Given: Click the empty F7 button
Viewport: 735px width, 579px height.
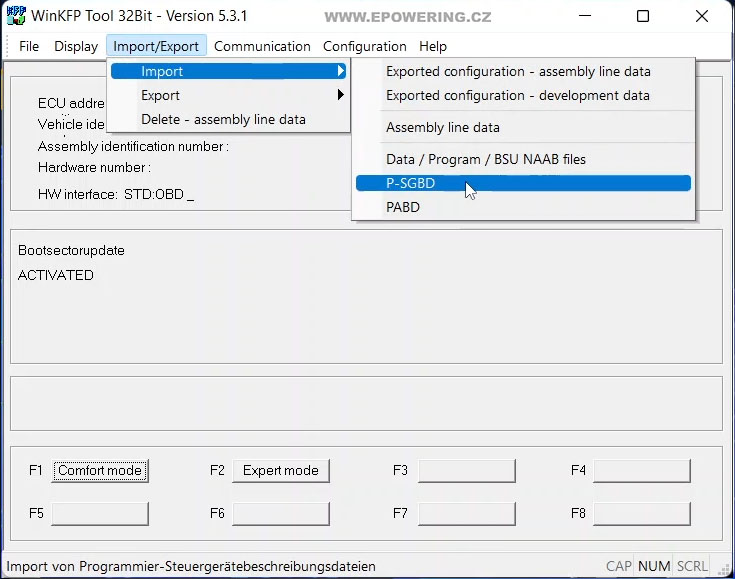Looking at the screenshot, I should coord(466,513).
